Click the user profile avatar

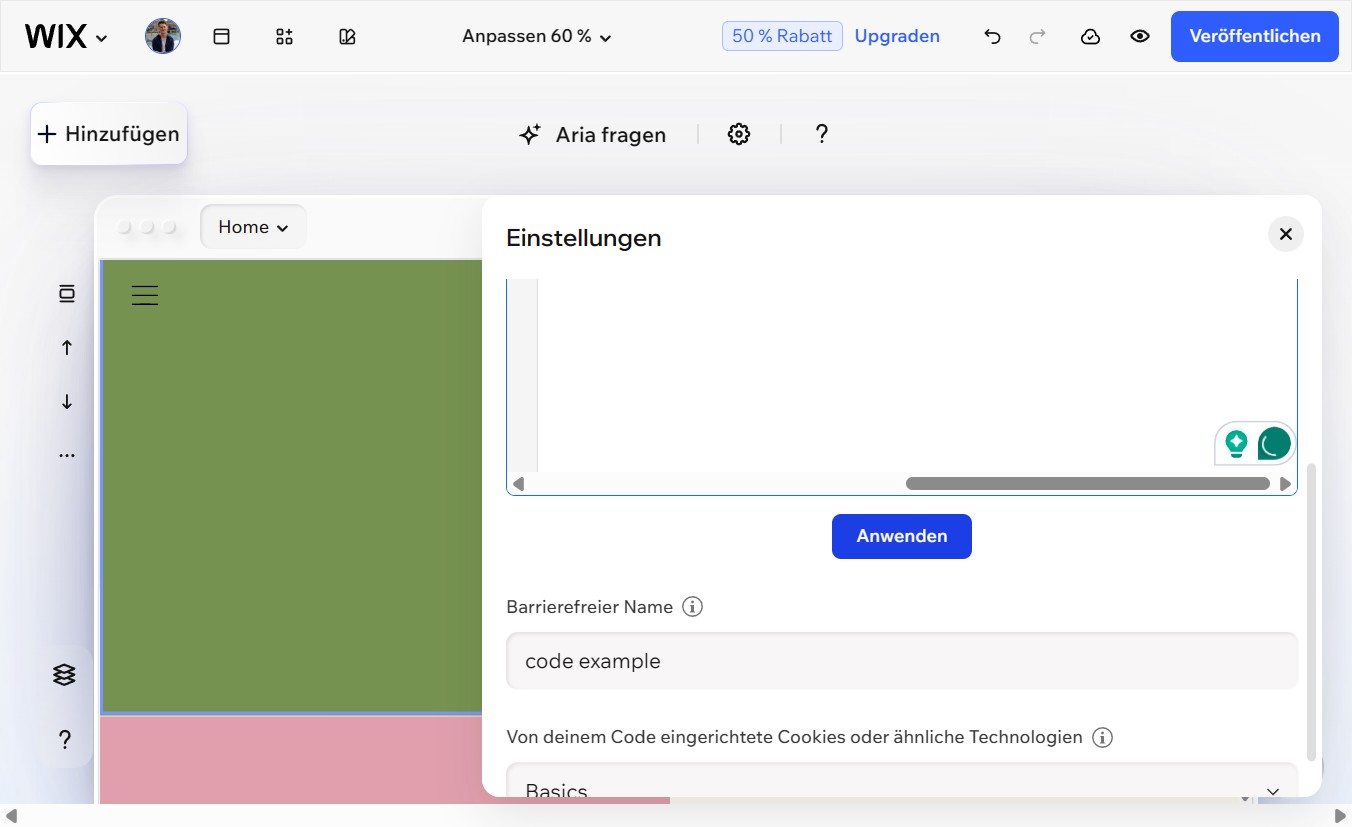pos(163,36)
